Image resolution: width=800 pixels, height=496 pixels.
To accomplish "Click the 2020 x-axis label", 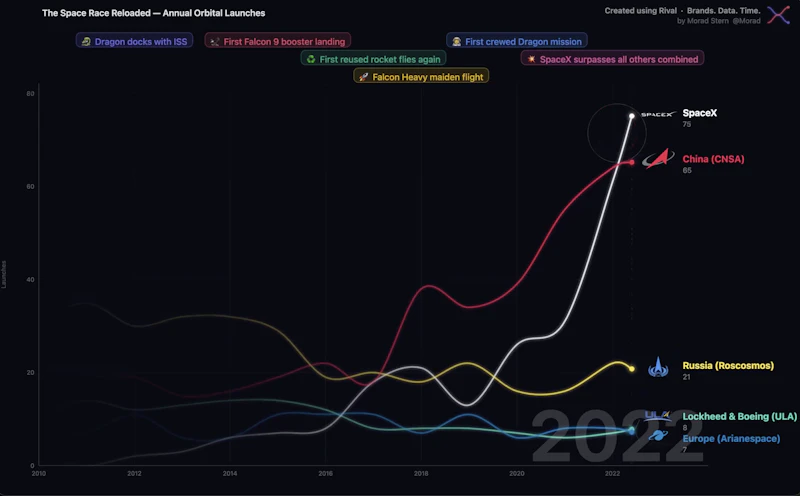I will tap(516, 474).
